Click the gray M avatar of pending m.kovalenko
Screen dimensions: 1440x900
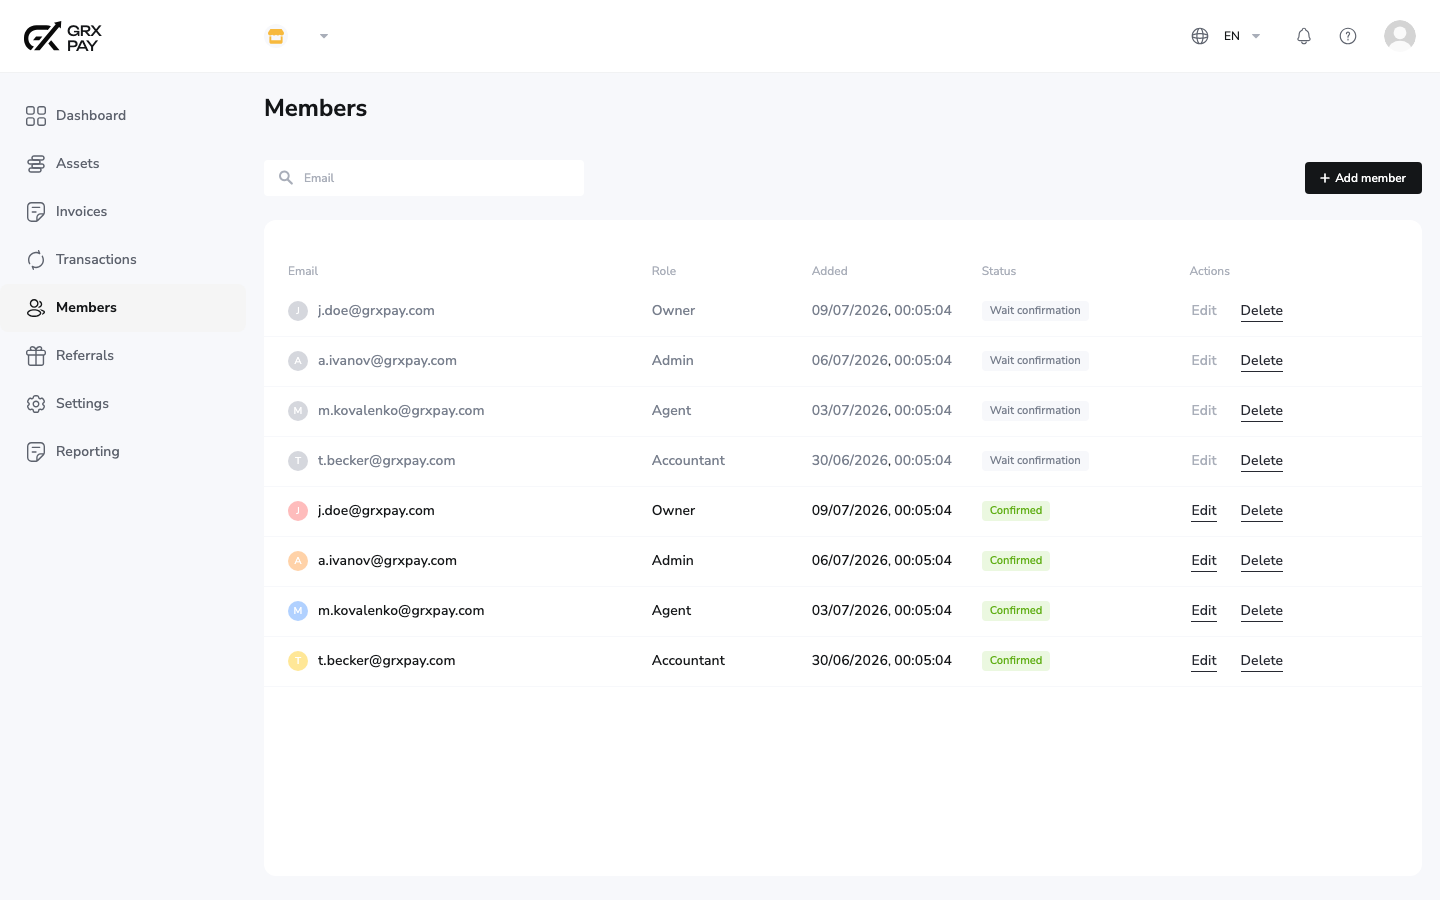(298, 411)
